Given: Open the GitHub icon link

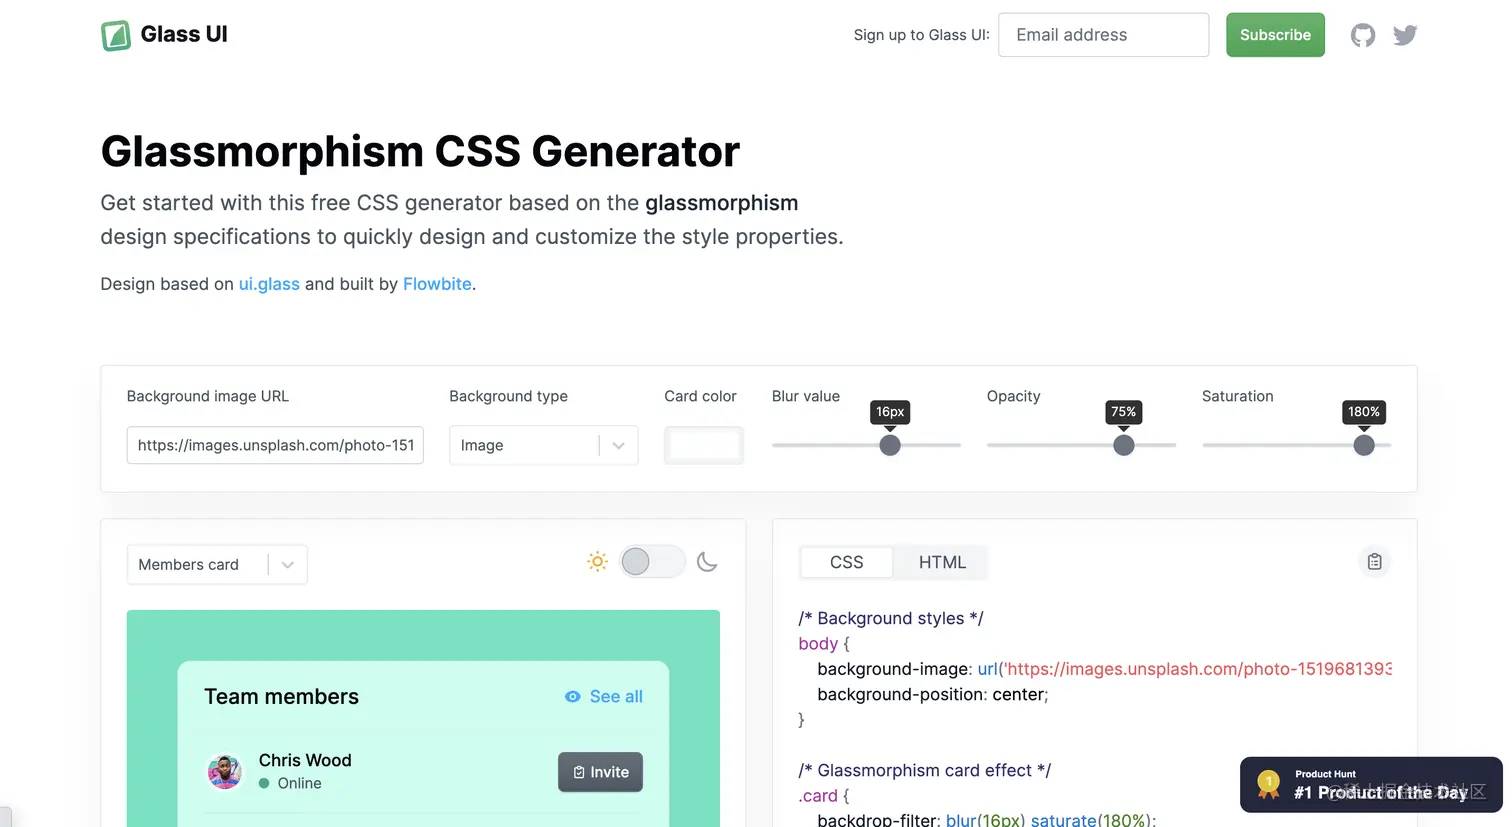Looking at the screenshot, I should pyautogui.click(x=1362, y=35).
